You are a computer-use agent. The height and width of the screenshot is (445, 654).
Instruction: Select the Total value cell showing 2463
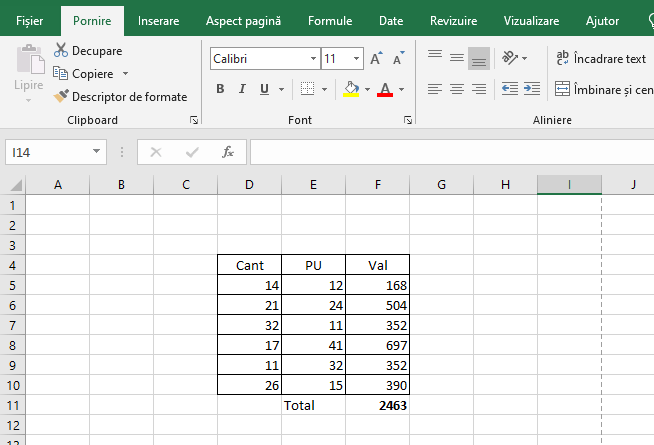tap(377, 406)
